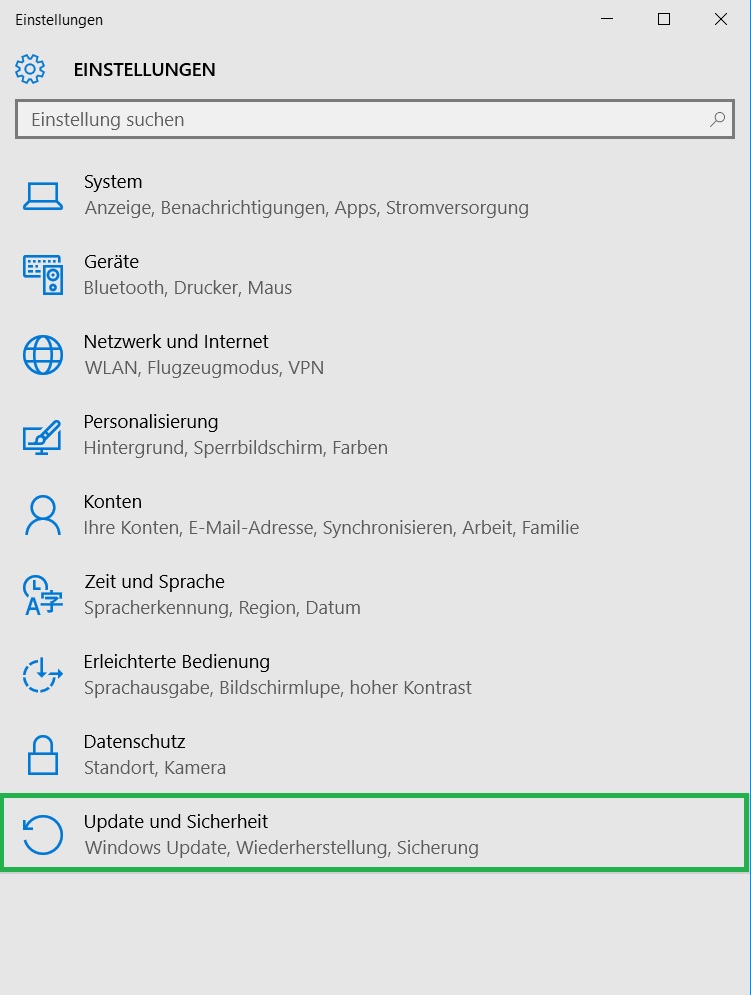Click the Erleichterte Bedienung dashed circle icon

pos(43,675)
